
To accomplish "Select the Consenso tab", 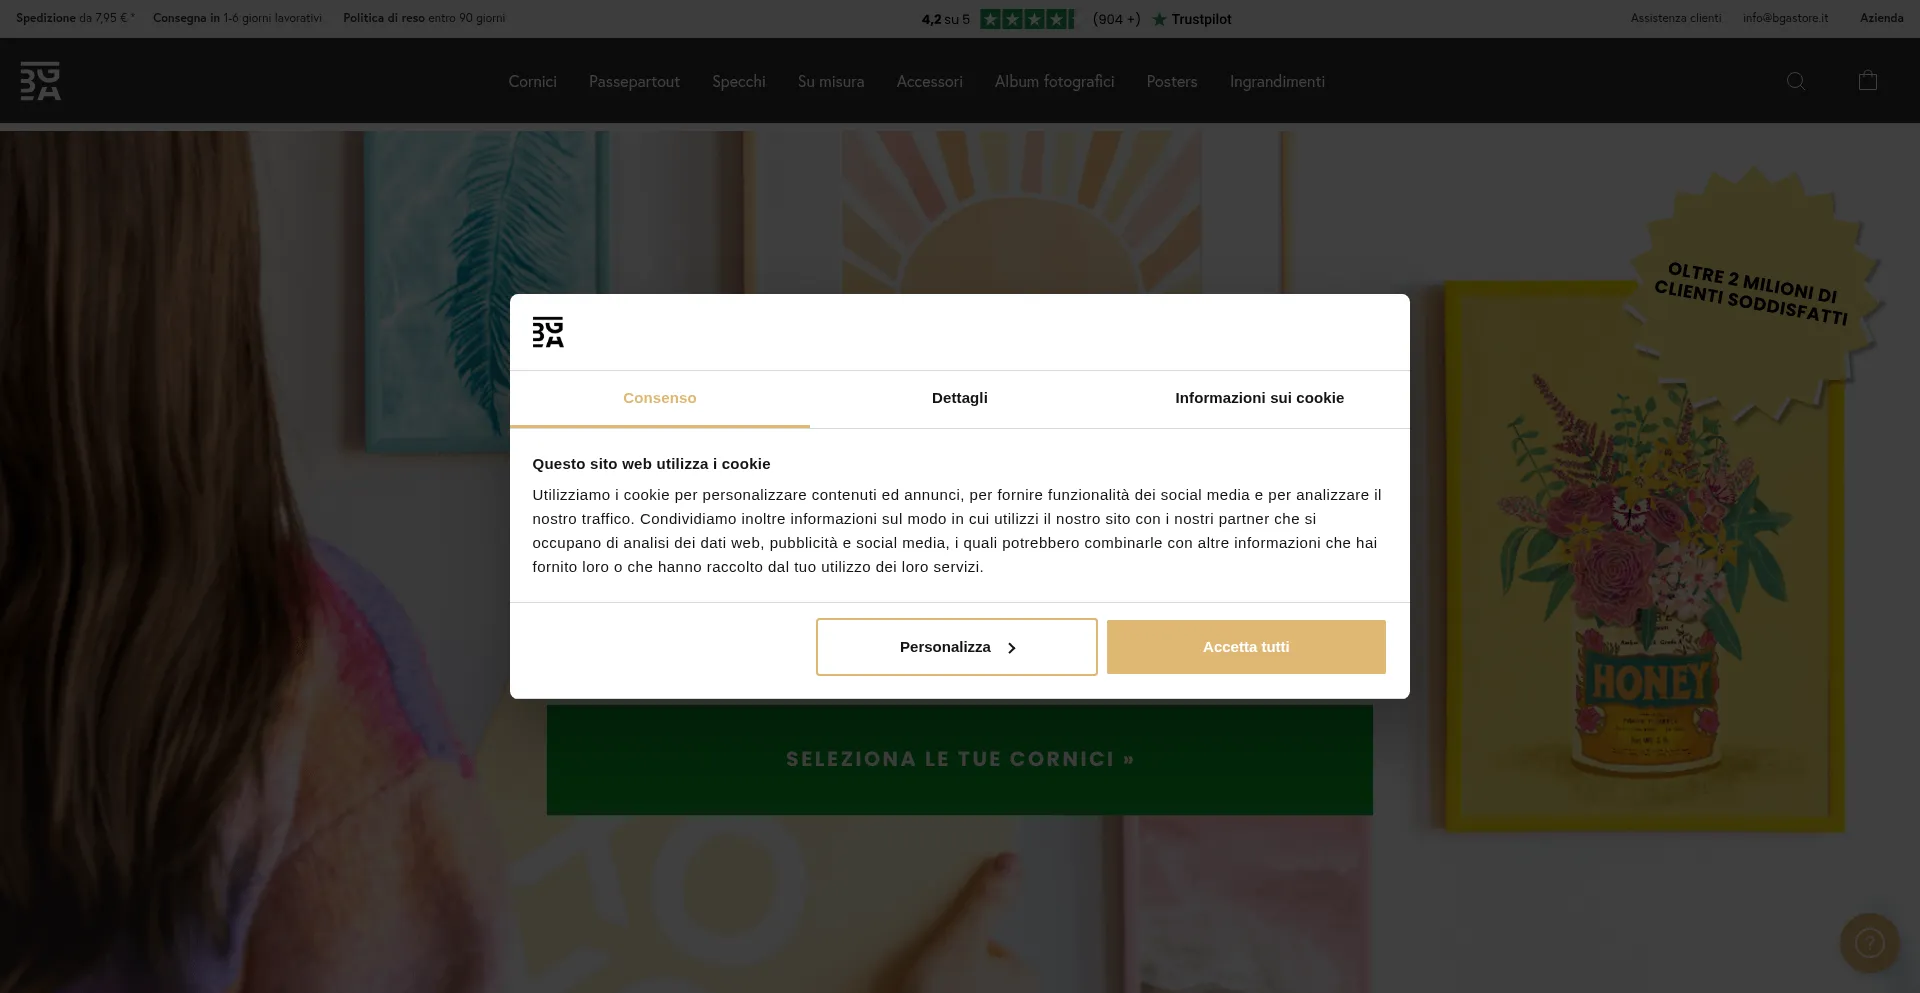I will tap(660, 398).
